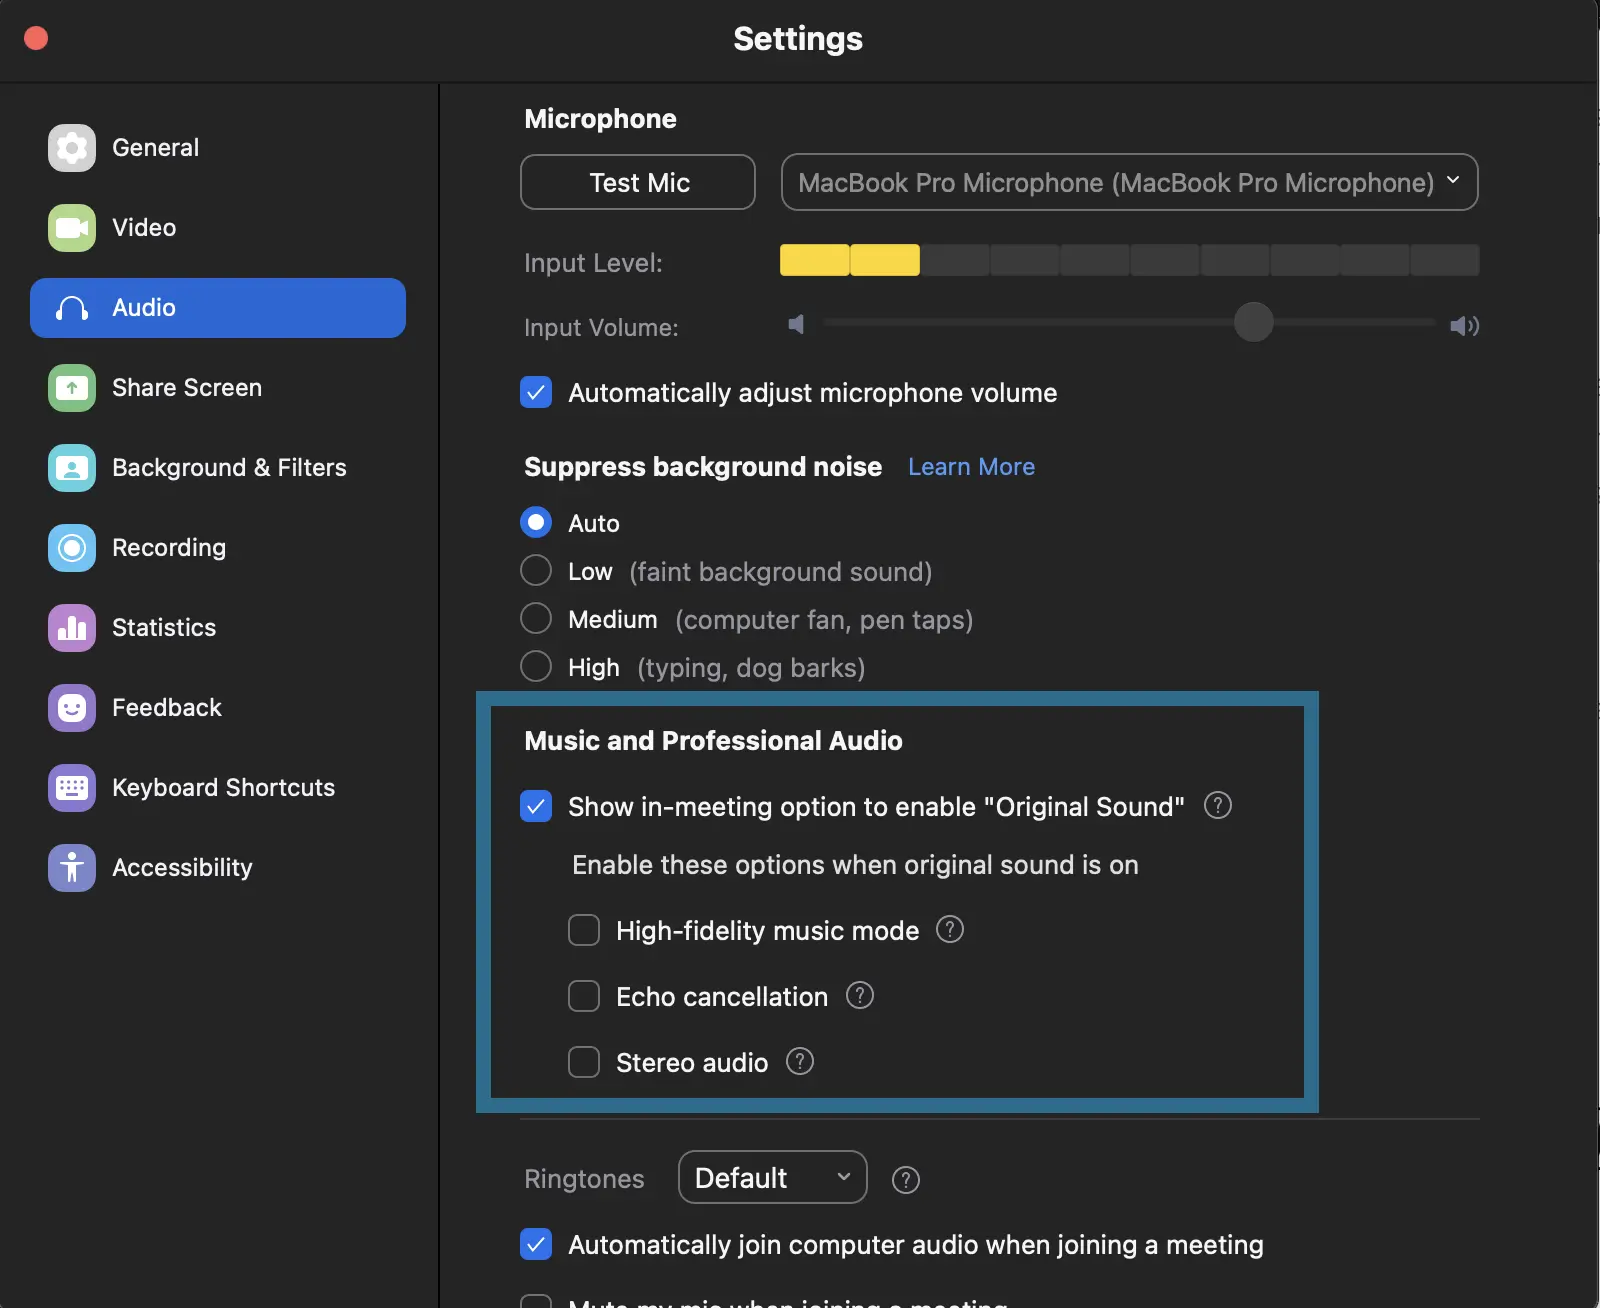Switch to Recording tab
The image size is (1600, 1308).
point(218,548)
